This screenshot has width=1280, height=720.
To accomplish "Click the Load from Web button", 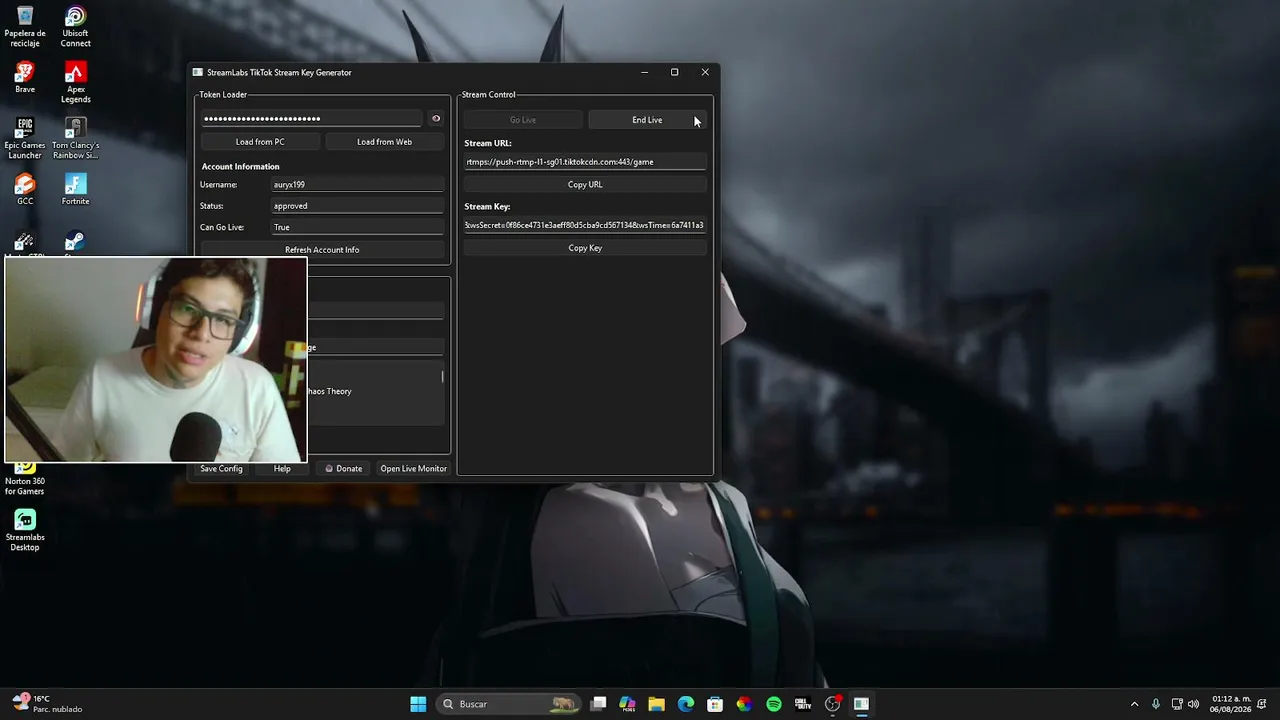I will pyautogui.click(x=384, y=142).
